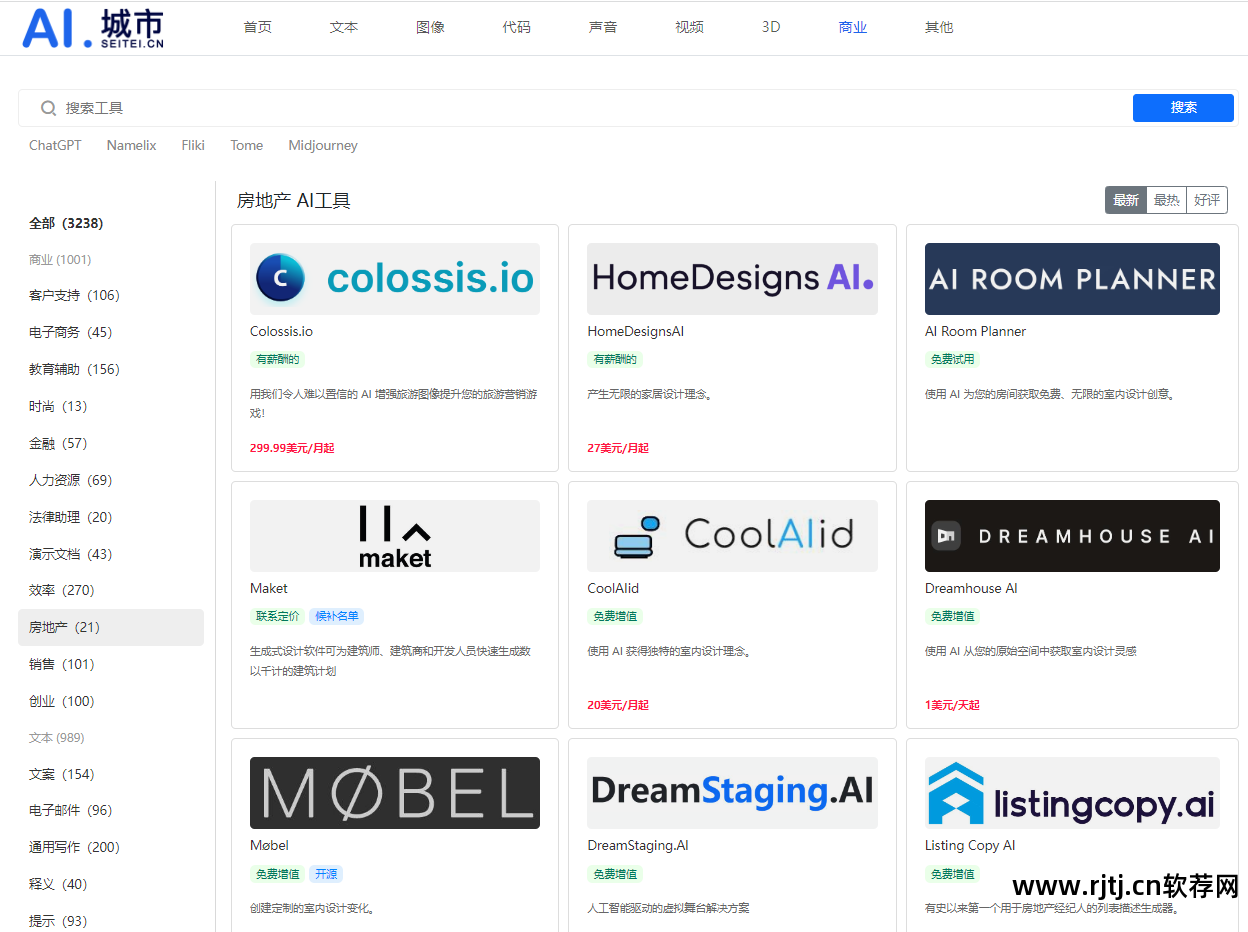Open the CoolAIid logo banner
Image resolution: width=1248 pixels, height=932 pixels.
point(732,536)
